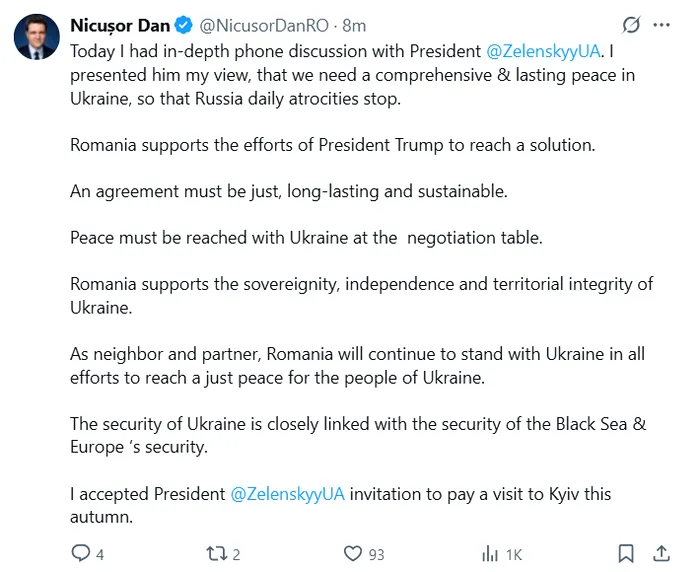Click the 93 likes count

[x=376, y=554]
